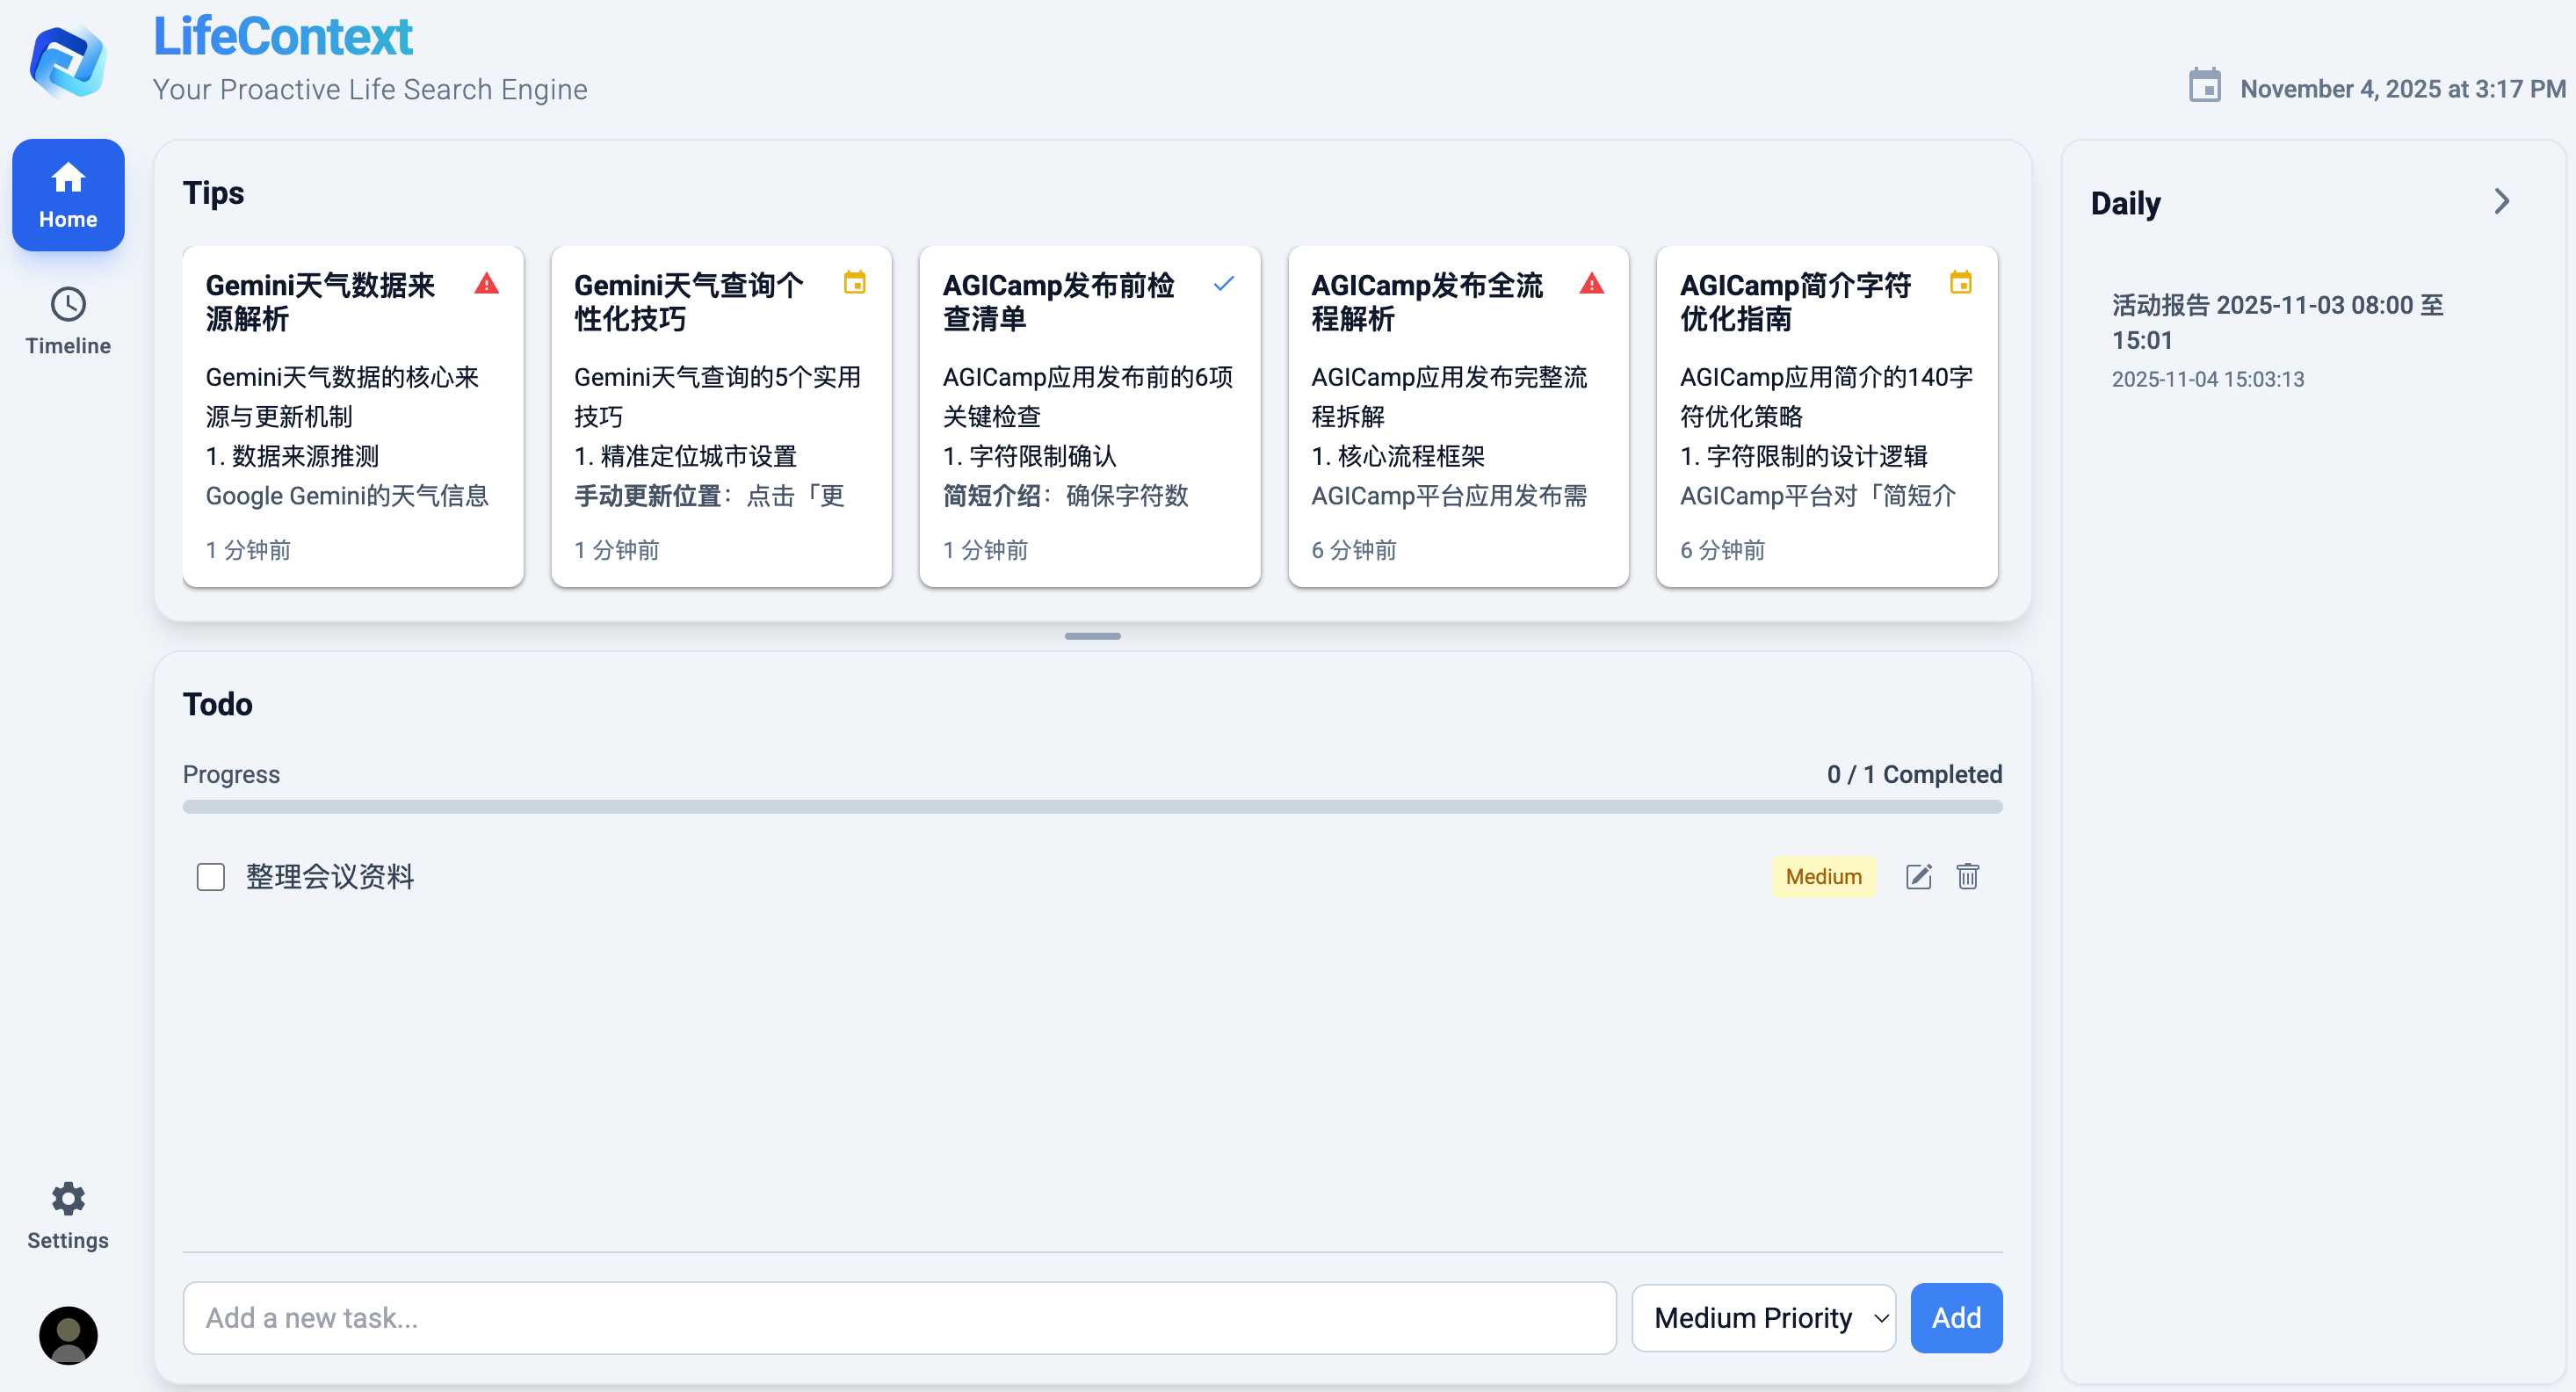Viewport: 2576px width, 1392px height.
Task: Click the red alert icon on Gemini天气数据来源解析 card
Action: pyautogui.click(x=487, y=284)
